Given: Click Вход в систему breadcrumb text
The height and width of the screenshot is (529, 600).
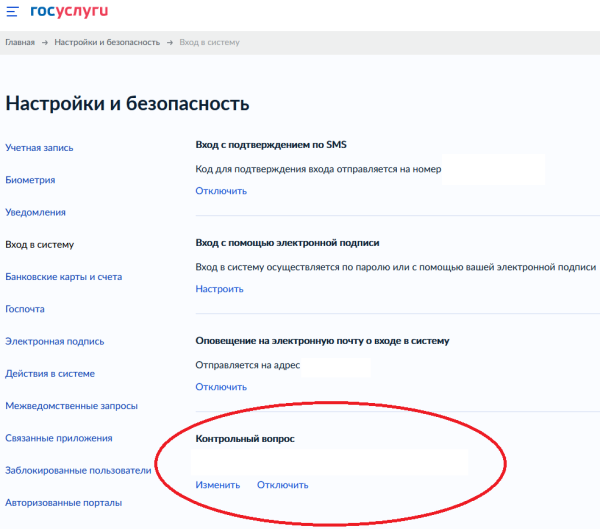Looking at the screenshot, I should pyautogui.click(x=209, y=42).
